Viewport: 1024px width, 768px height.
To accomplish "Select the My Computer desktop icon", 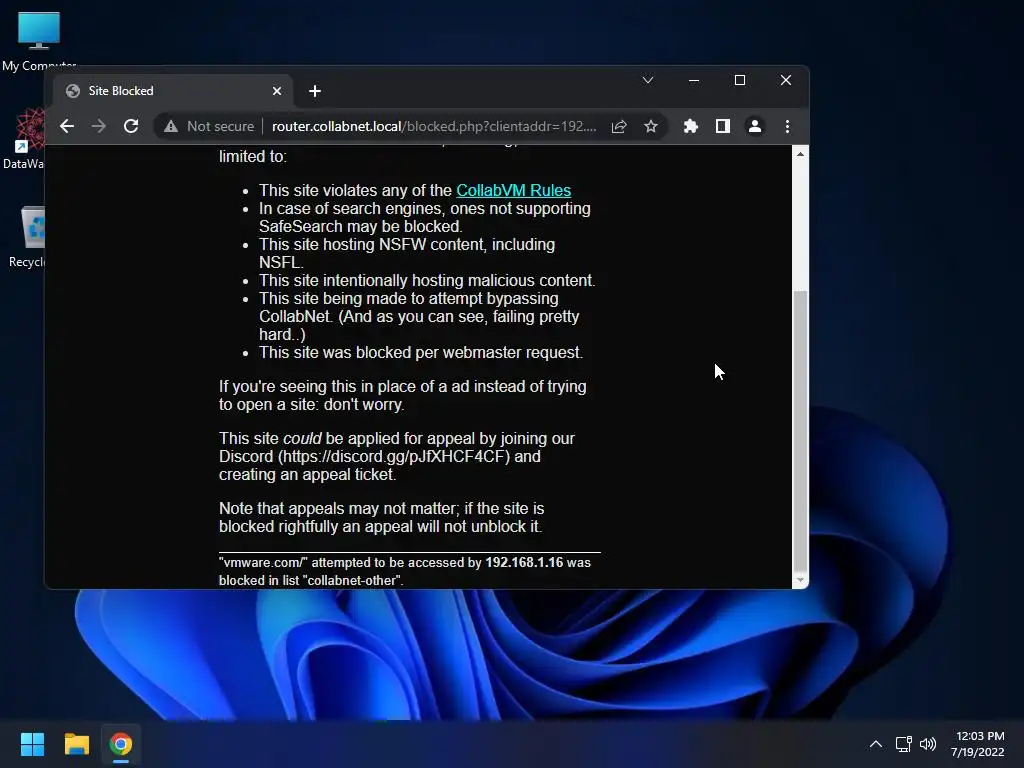I will coord(39,39).
